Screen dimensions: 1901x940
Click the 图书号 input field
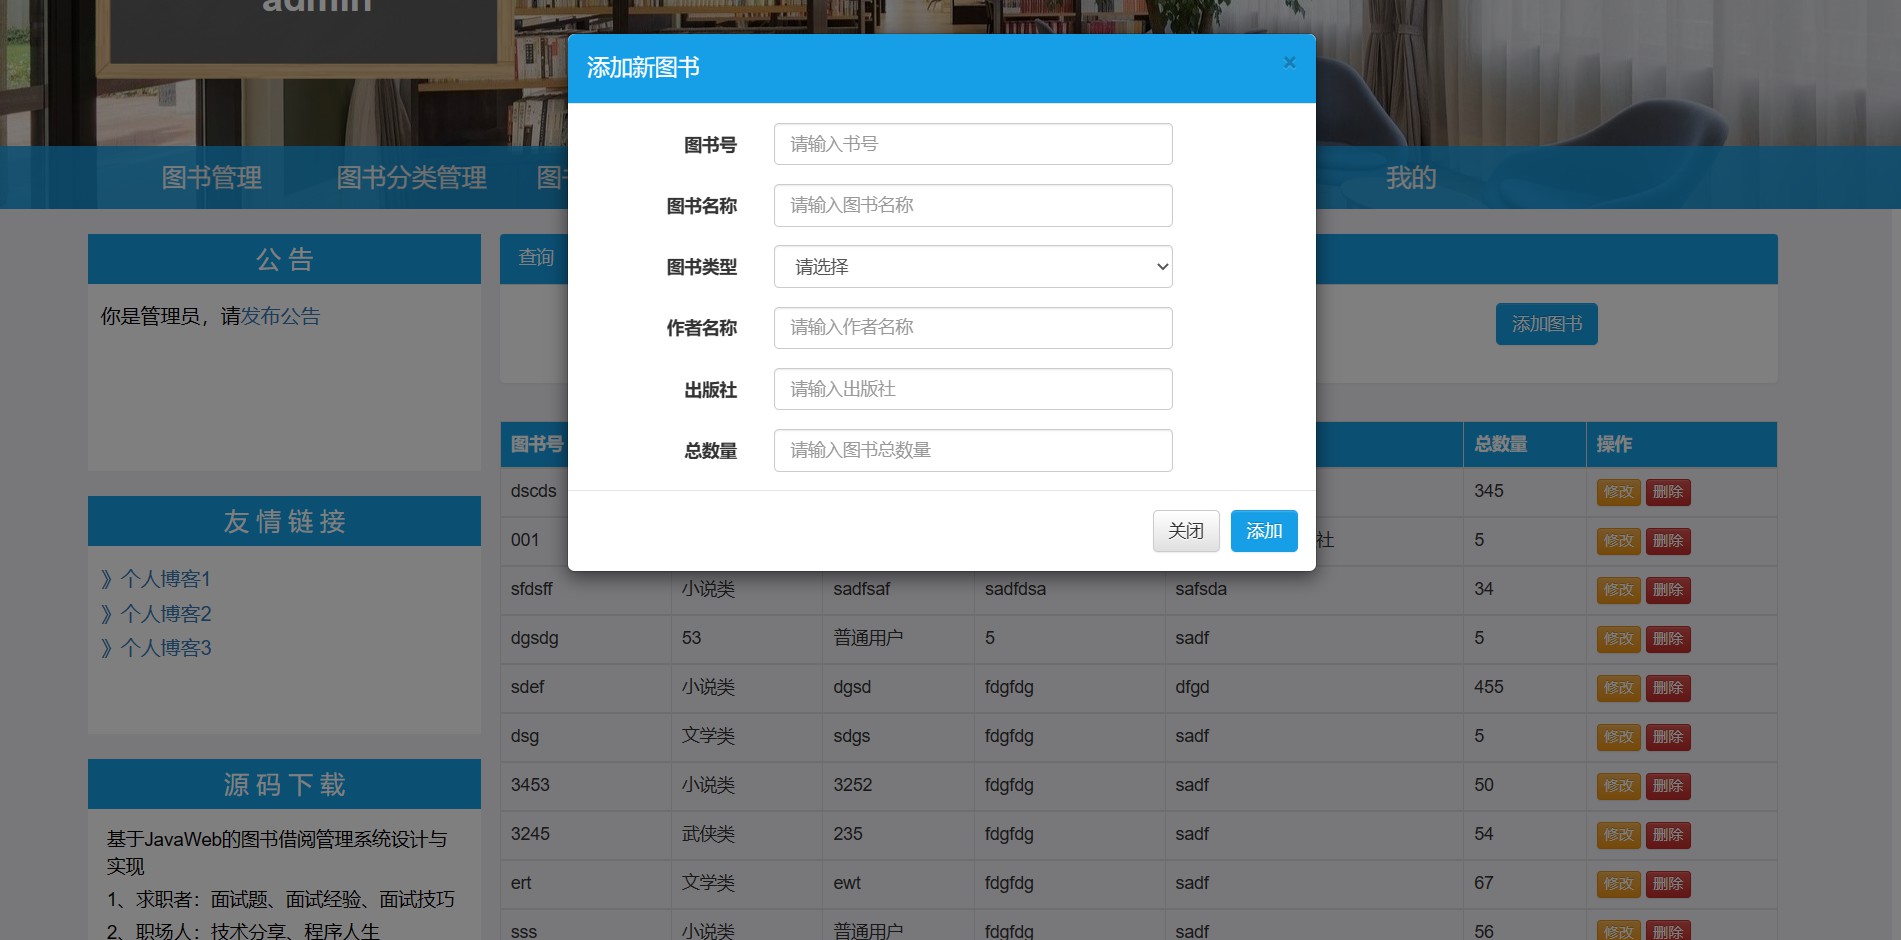coord(973,144)
